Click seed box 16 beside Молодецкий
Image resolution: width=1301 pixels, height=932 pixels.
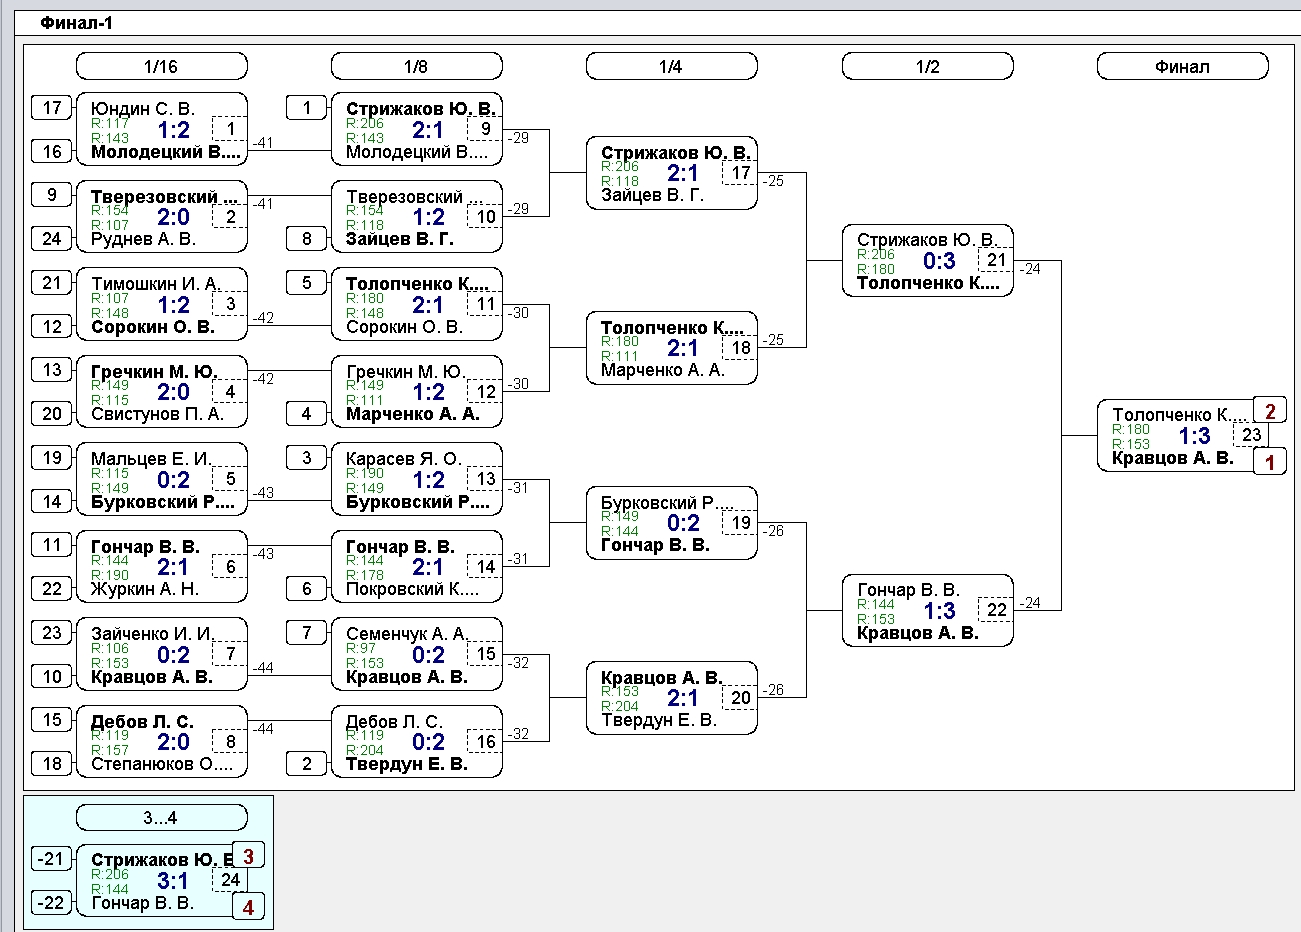coord(52,152)
